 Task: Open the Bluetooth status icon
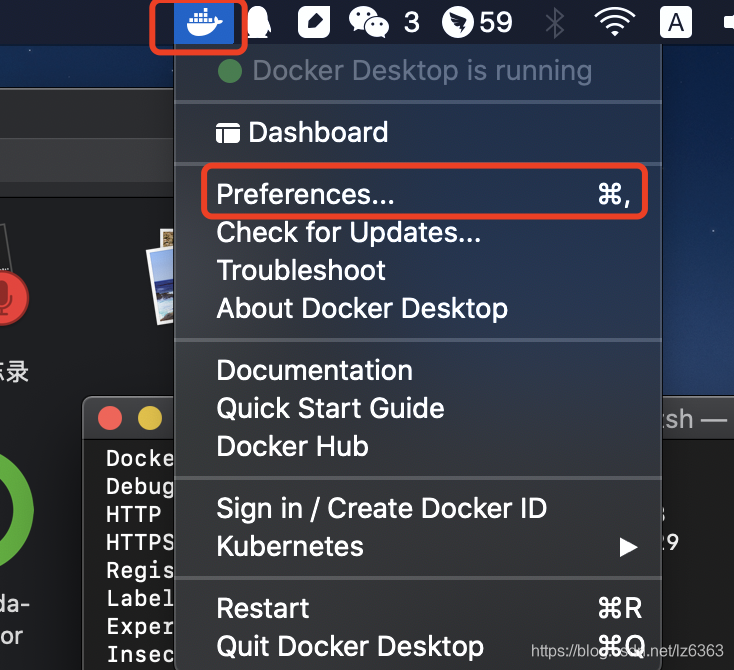(x=555, y=22)
